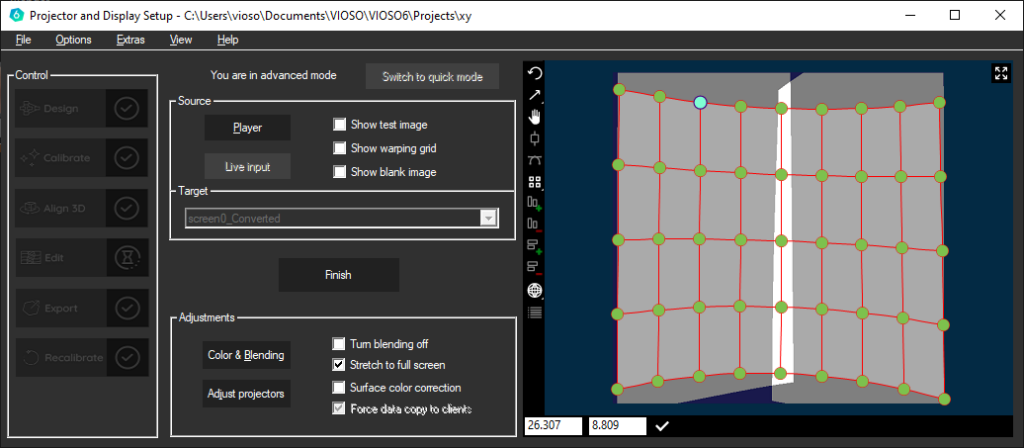1024x448 pixels.
Task: Open the Options menu
Action: point(73,40)
